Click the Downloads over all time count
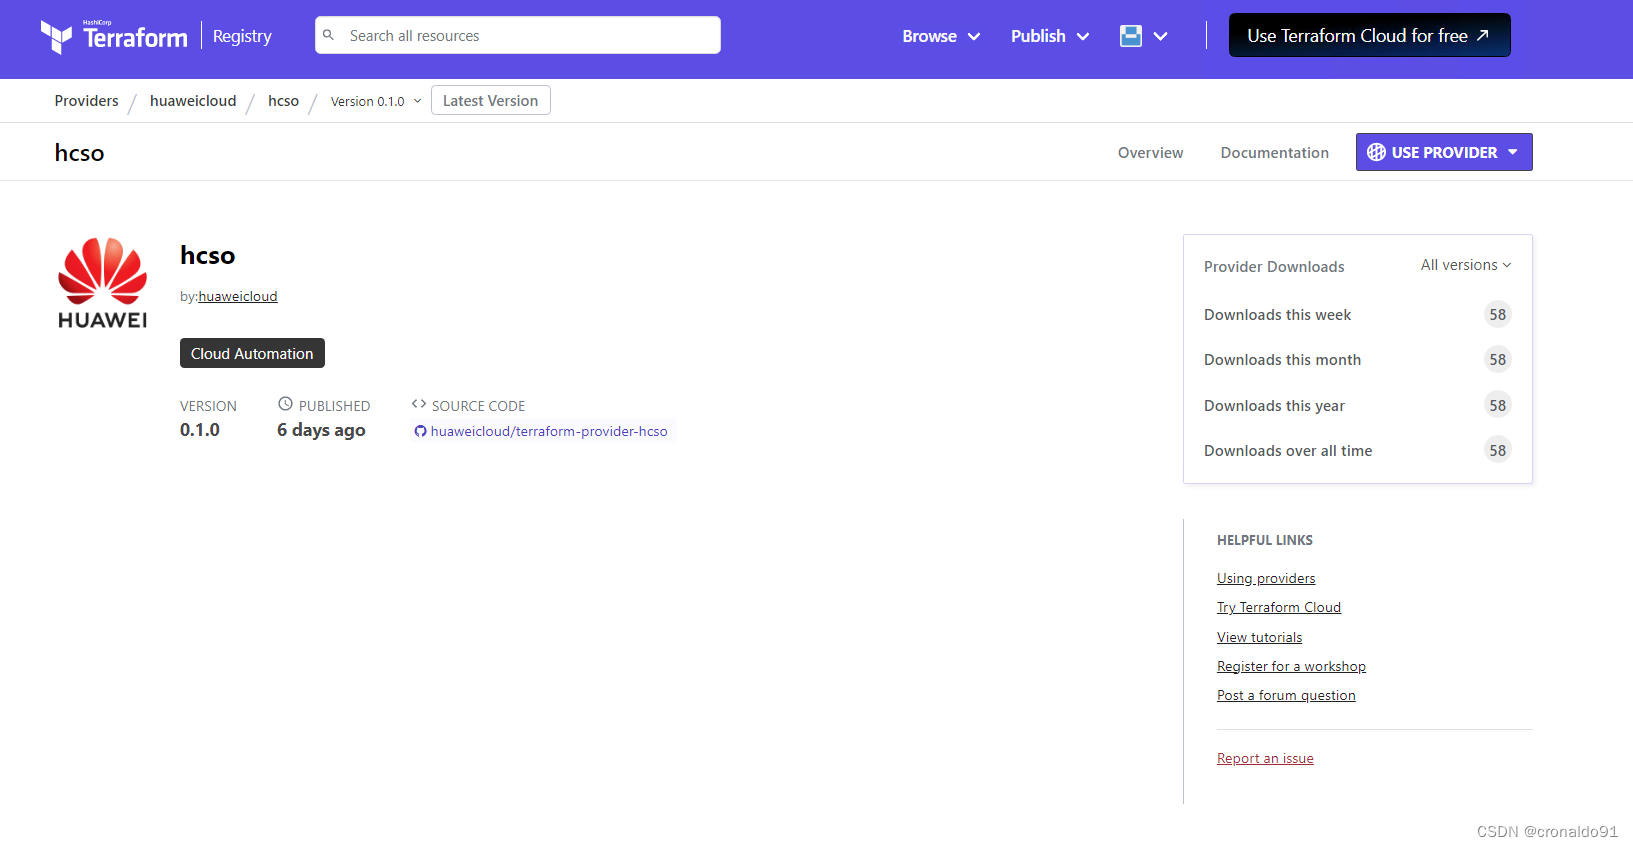Screen dimensions: 1633x847 (1497, 450)
